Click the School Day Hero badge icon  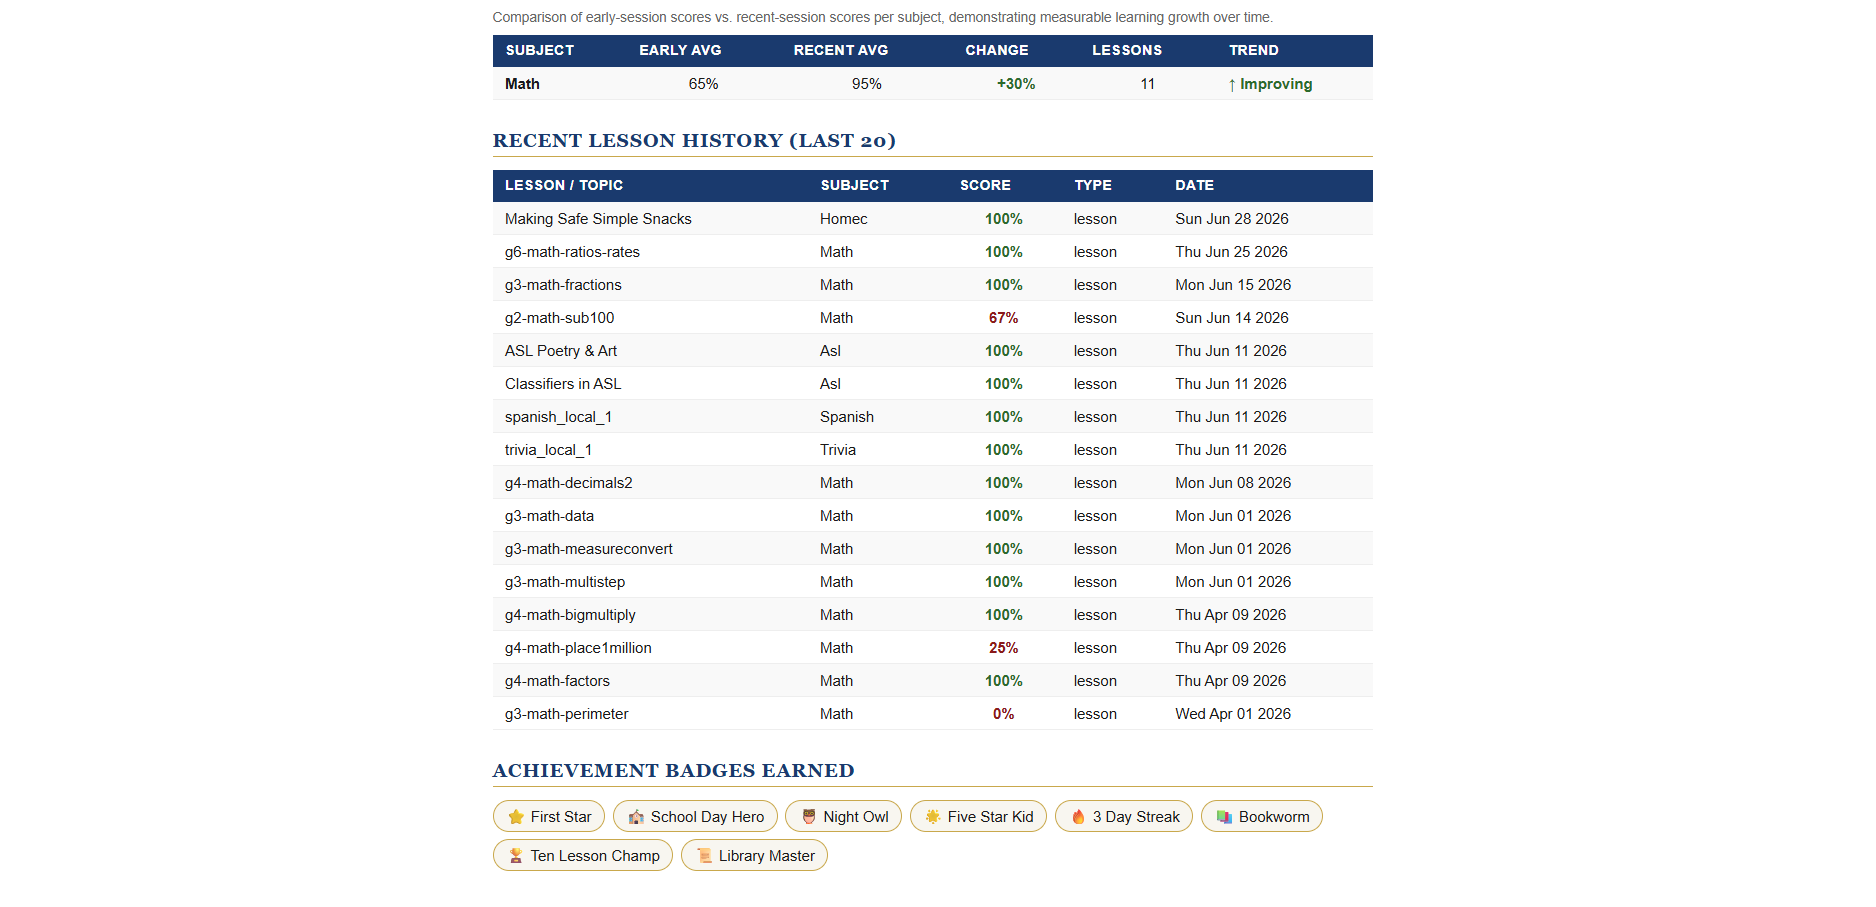(x=636, y=817)
